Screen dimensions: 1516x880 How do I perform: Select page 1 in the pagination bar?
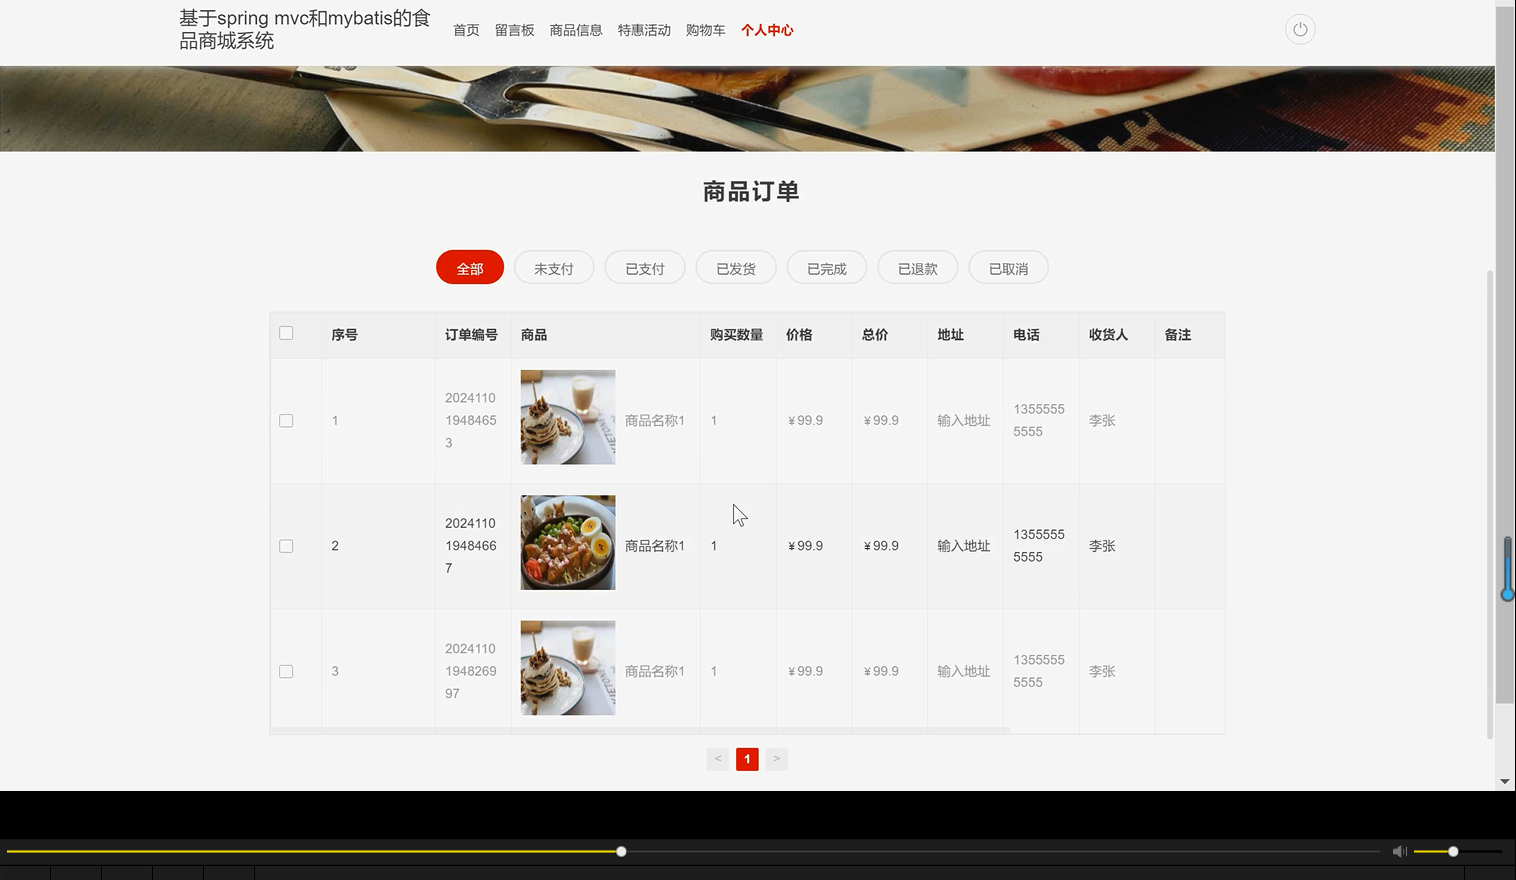click(747, 759)
